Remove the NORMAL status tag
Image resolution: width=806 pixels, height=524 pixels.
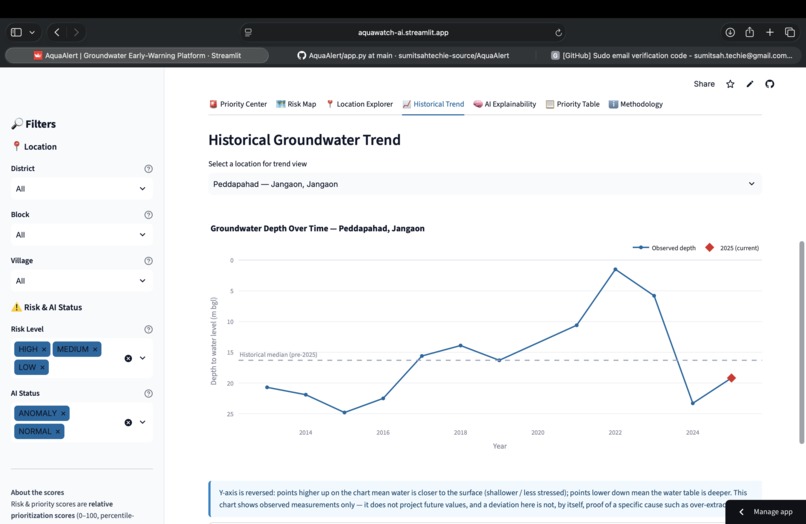[x=58, y=431]
